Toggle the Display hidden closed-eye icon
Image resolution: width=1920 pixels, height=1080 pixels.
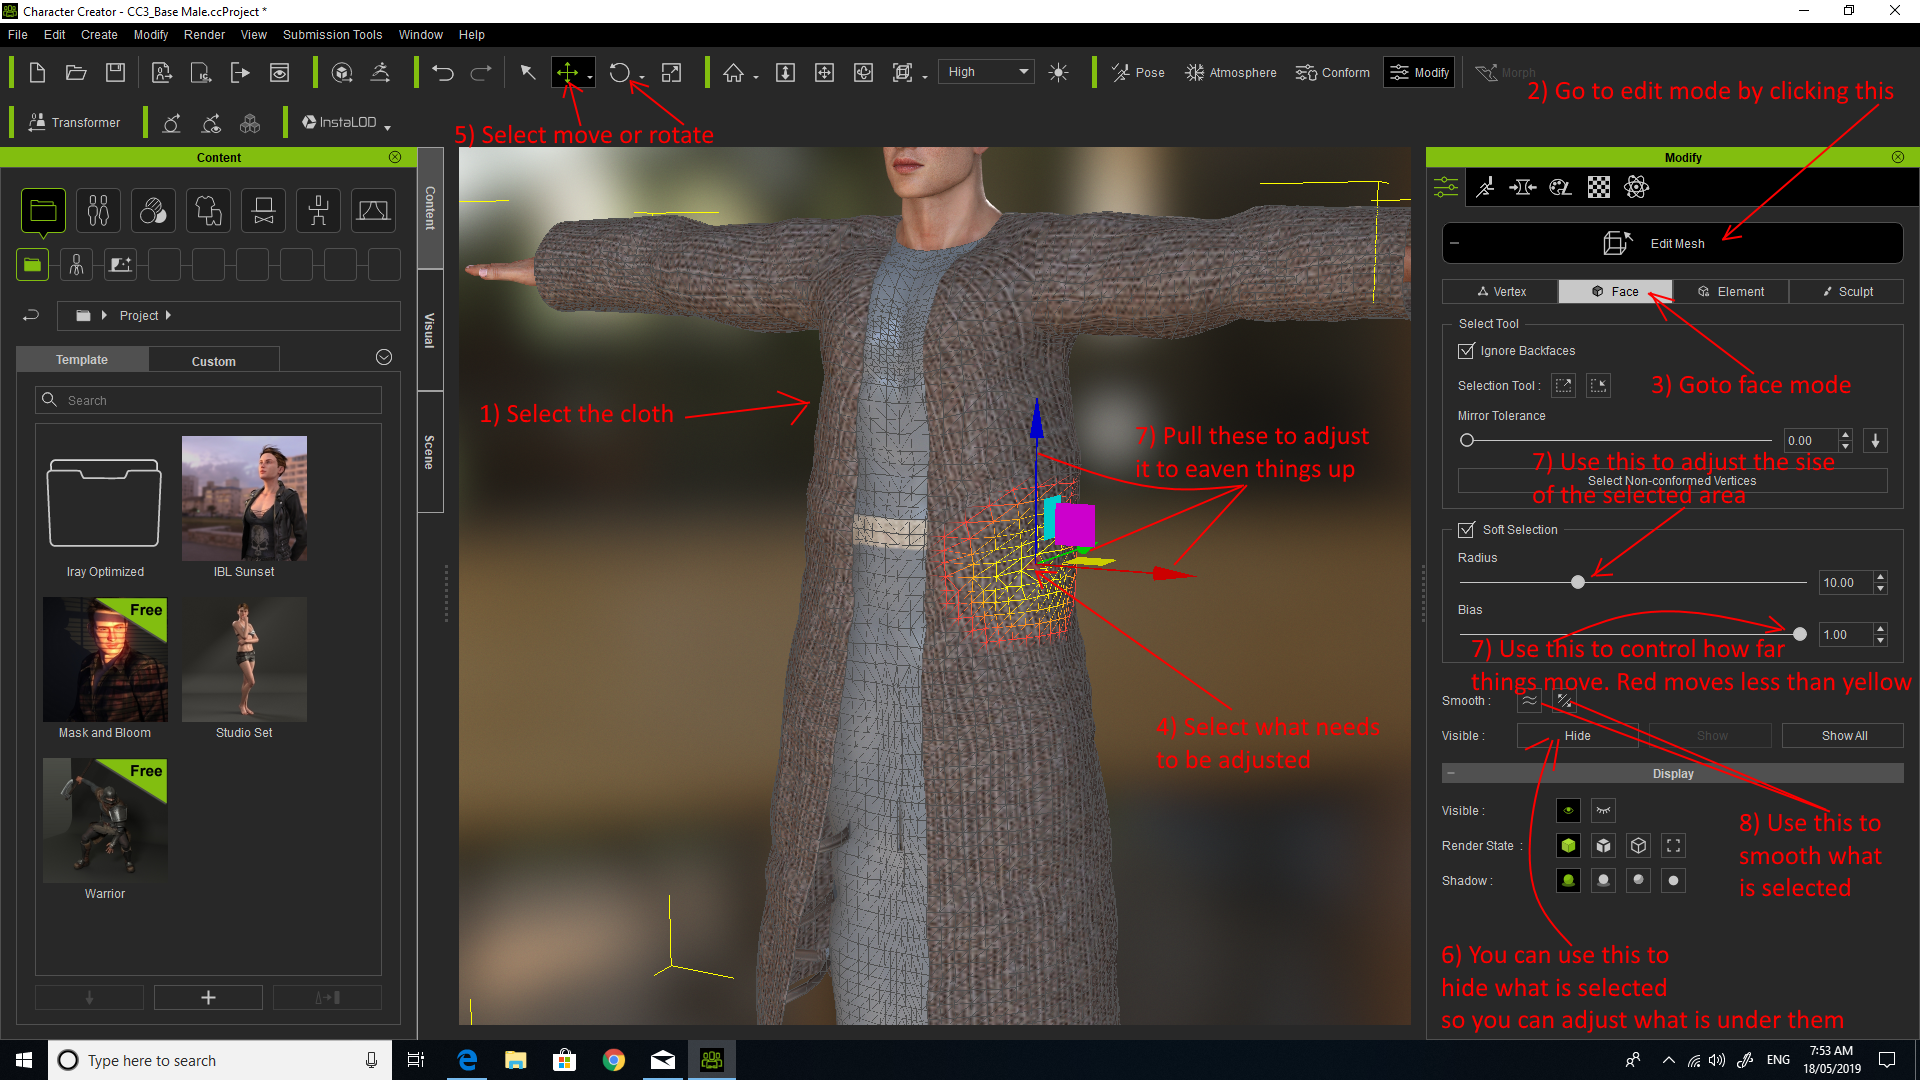pyautogui.click(x=1603, y=811)
